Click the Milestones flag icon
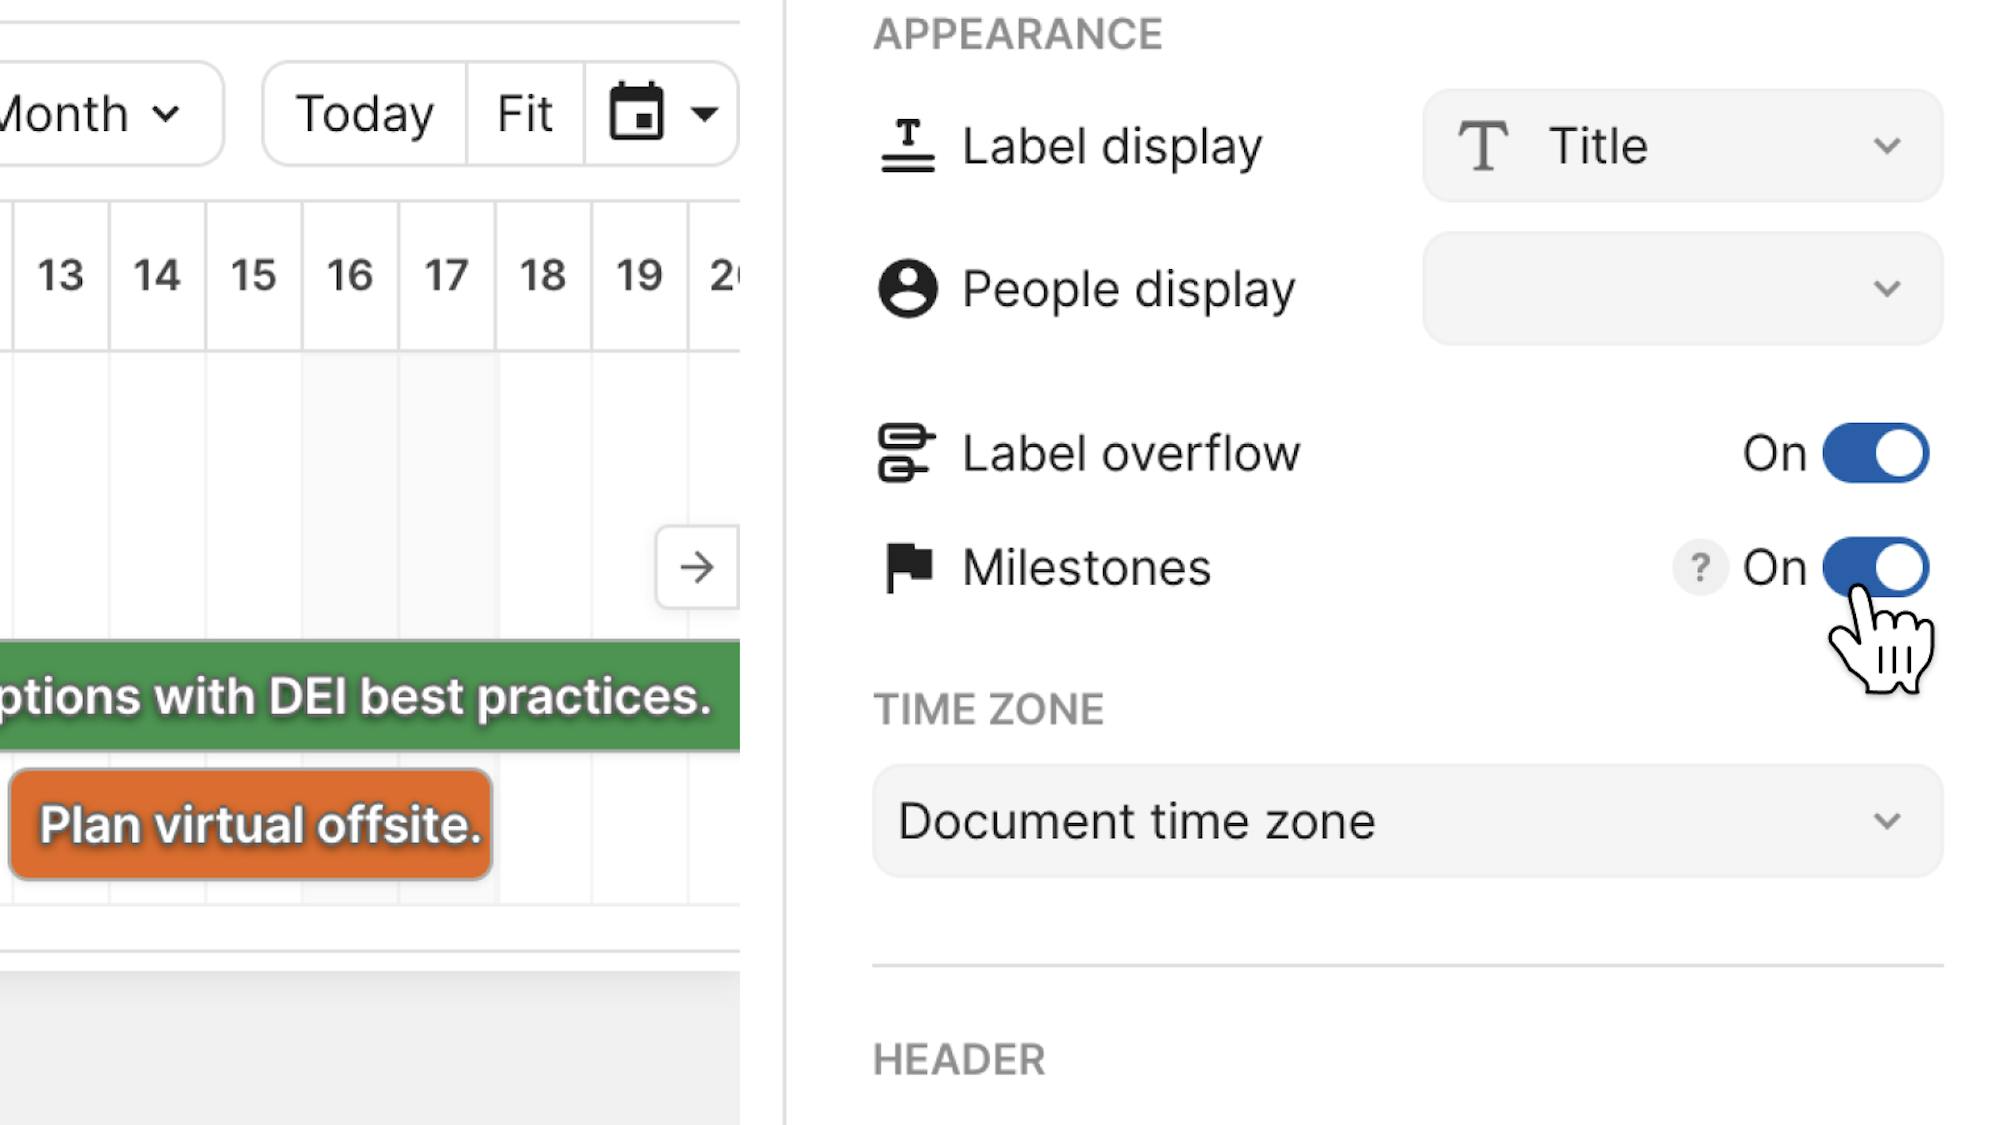Image resolution: width=2000 pixels, height=1125 pixels. coord(908,567)
